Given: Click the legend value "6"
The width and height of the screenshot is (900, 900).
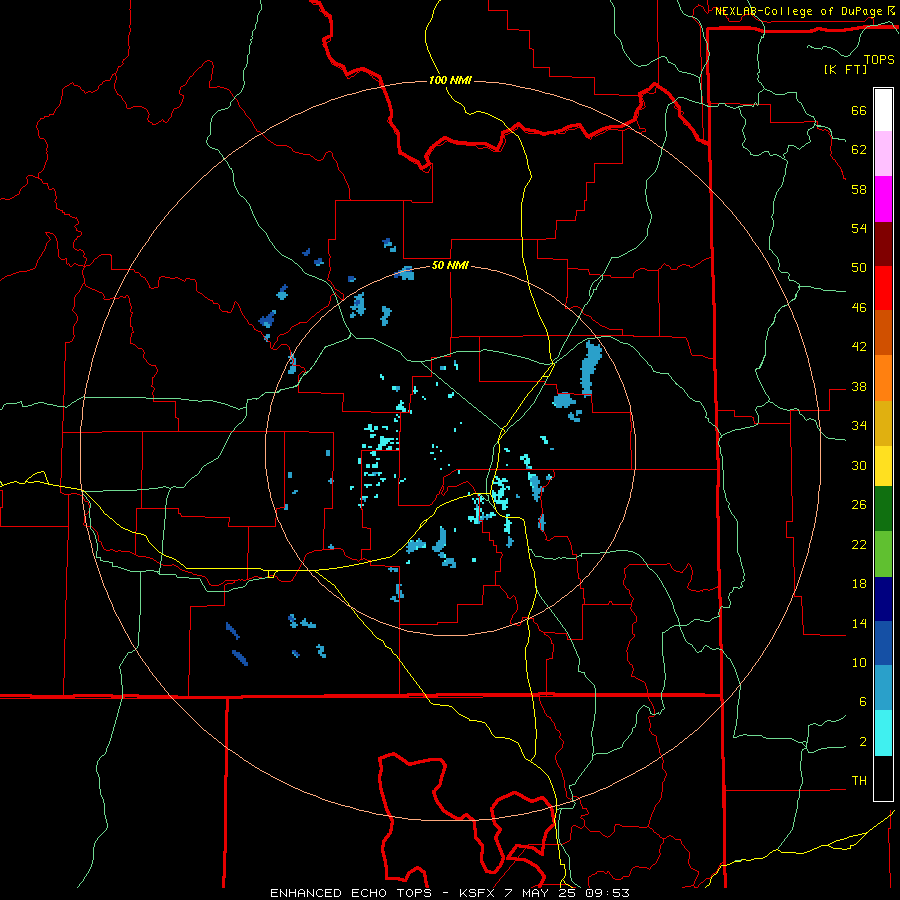Looking at the screenshot, I should point(863,702).
